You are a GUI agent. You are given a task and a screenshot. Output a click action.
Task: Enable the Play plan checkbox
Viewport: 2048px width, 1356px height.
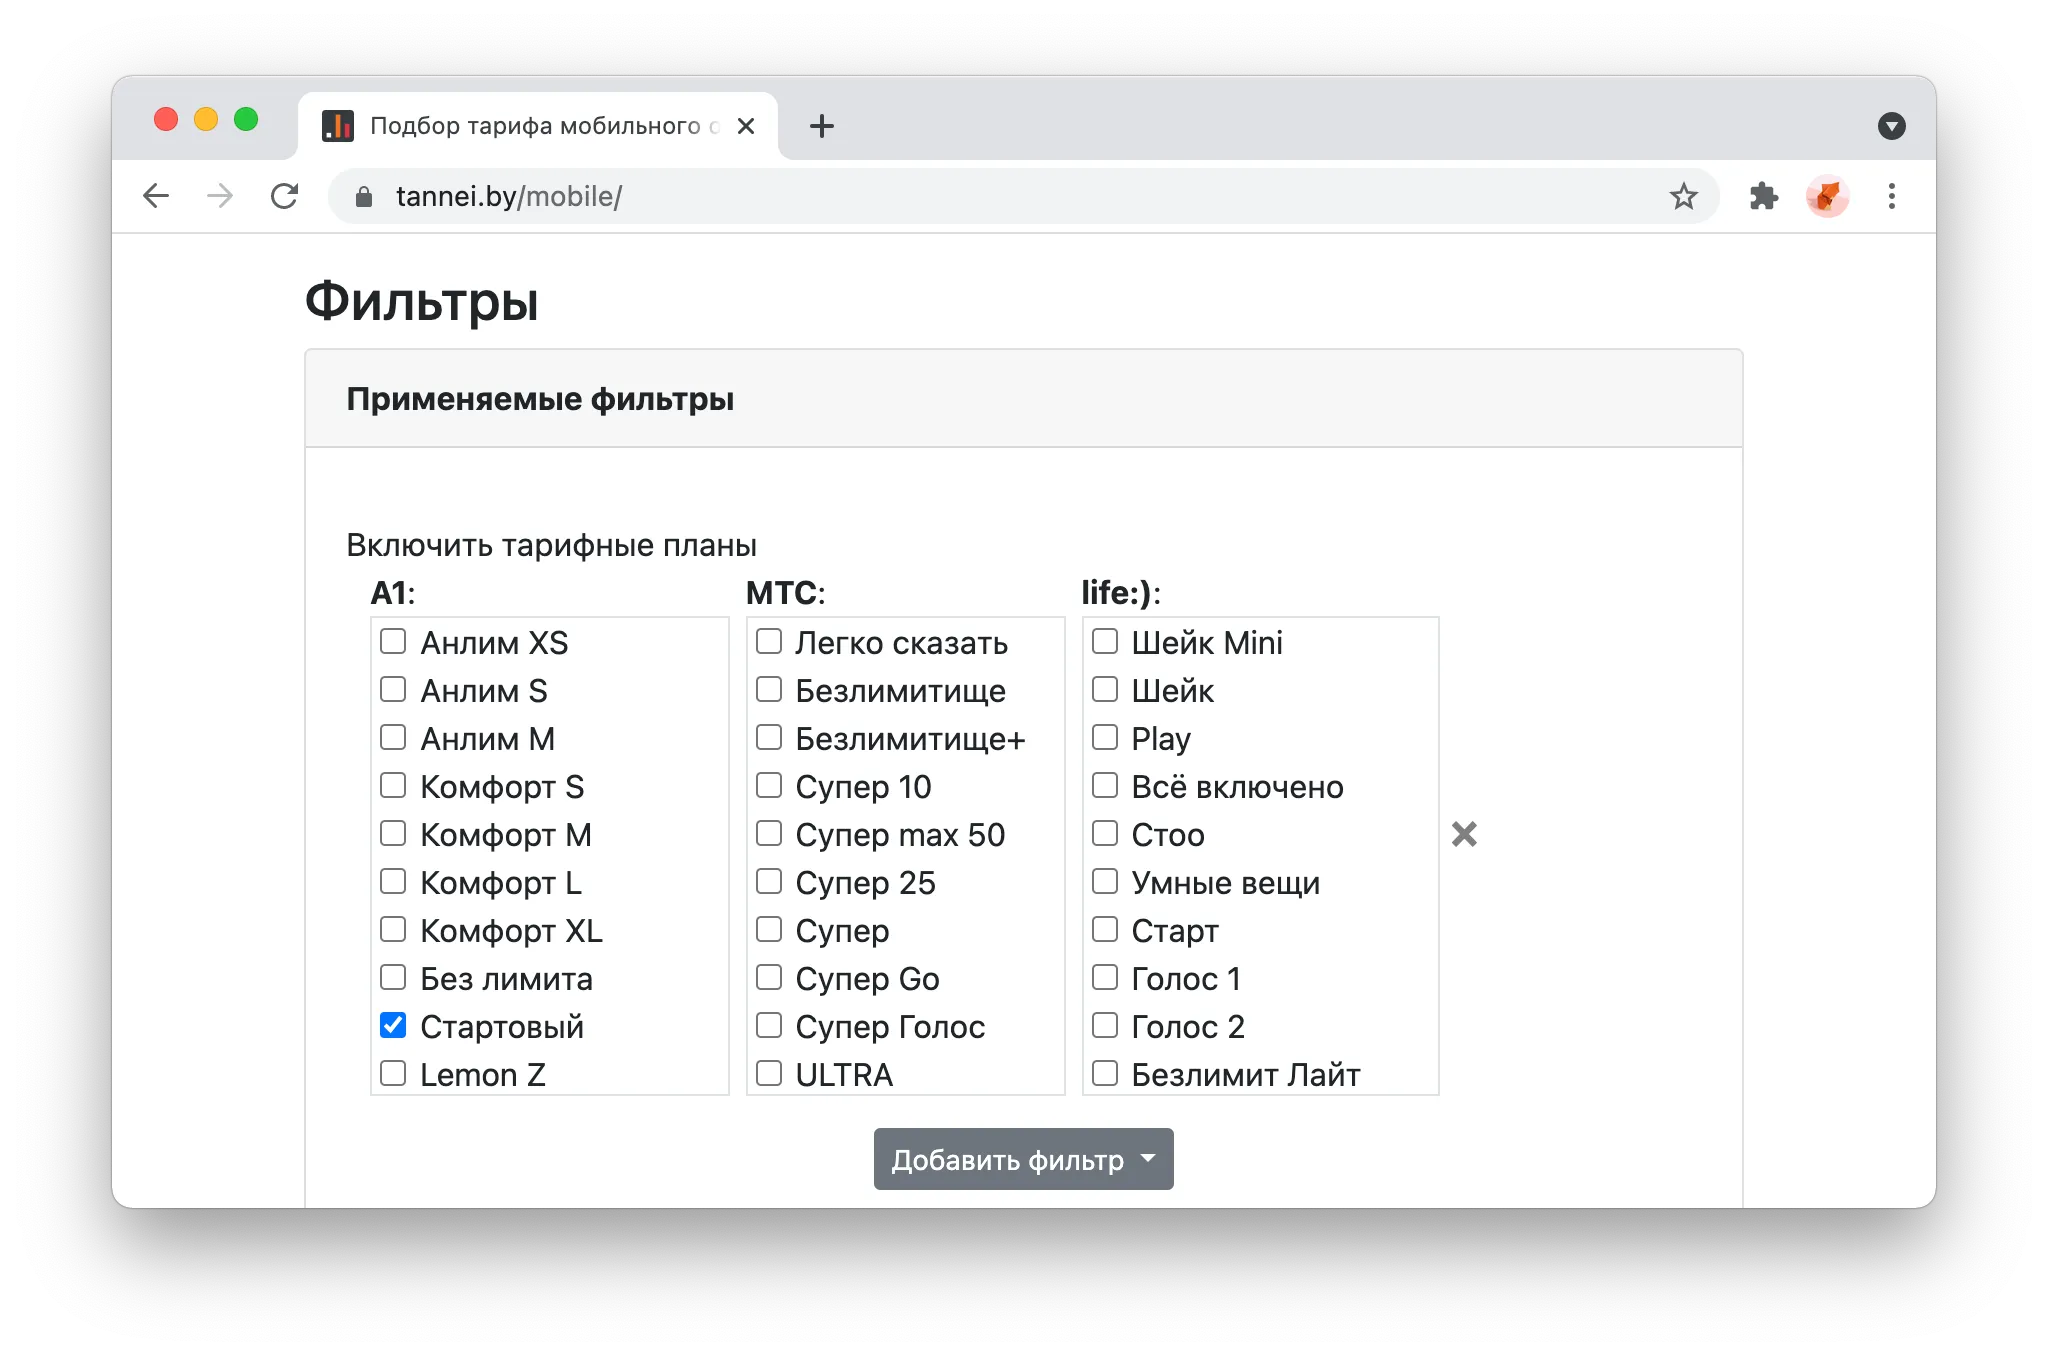click(1105, 737)
